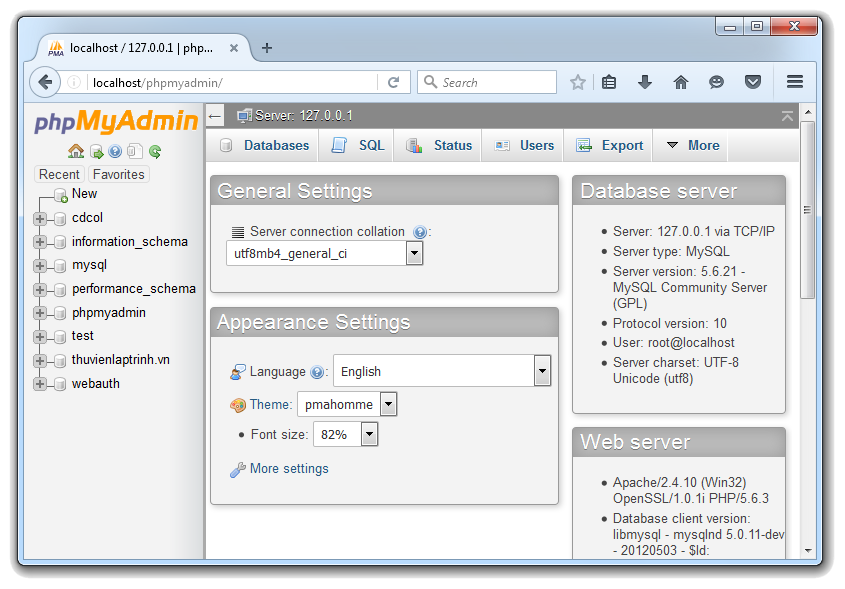
Task: Collapse the navigation panel with the left arrow
Action: [215, 116]
